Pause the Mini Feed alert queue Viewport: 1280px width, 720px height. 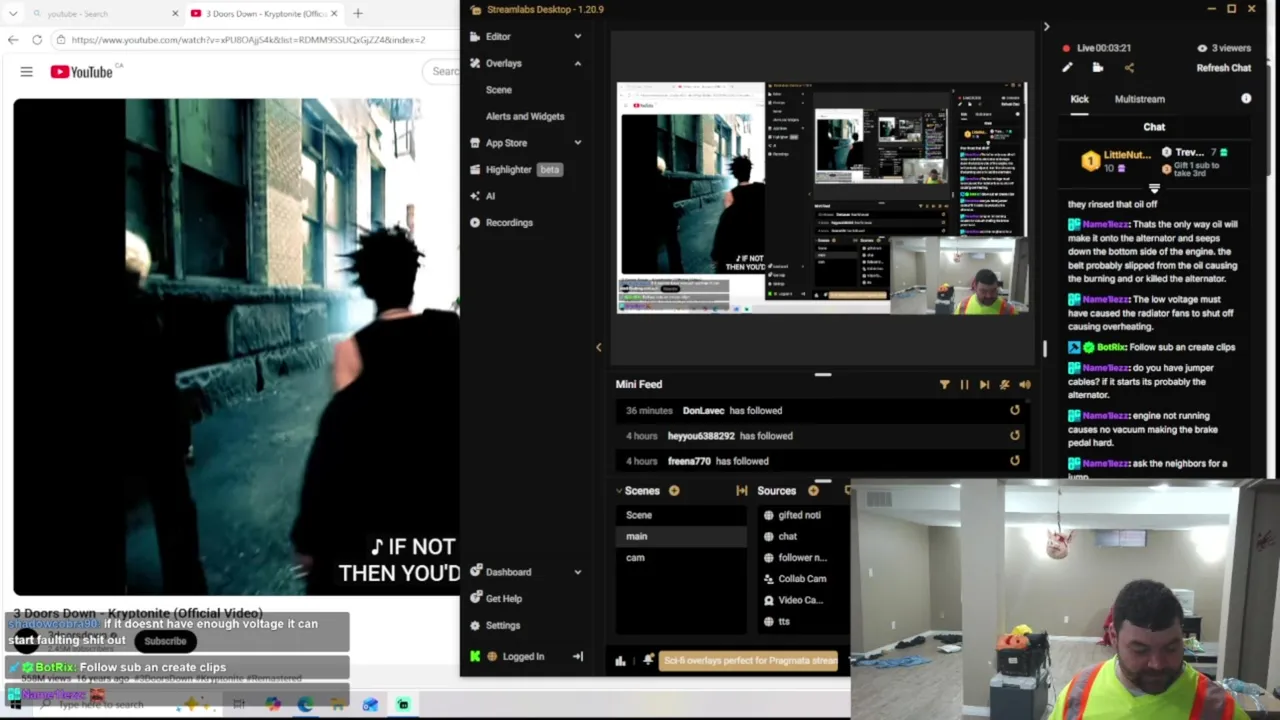[x=964, y=384]
